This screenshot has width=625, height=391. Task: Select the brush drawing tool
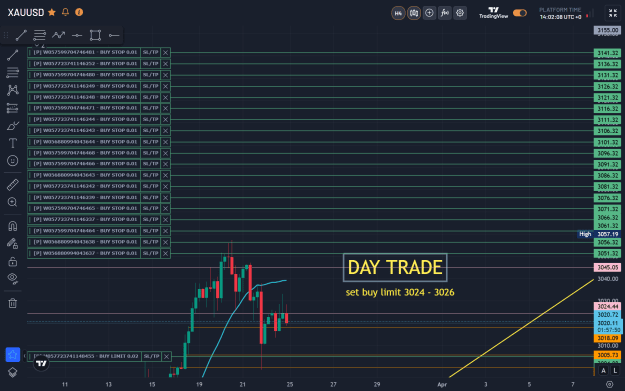(x=13, y=126)
